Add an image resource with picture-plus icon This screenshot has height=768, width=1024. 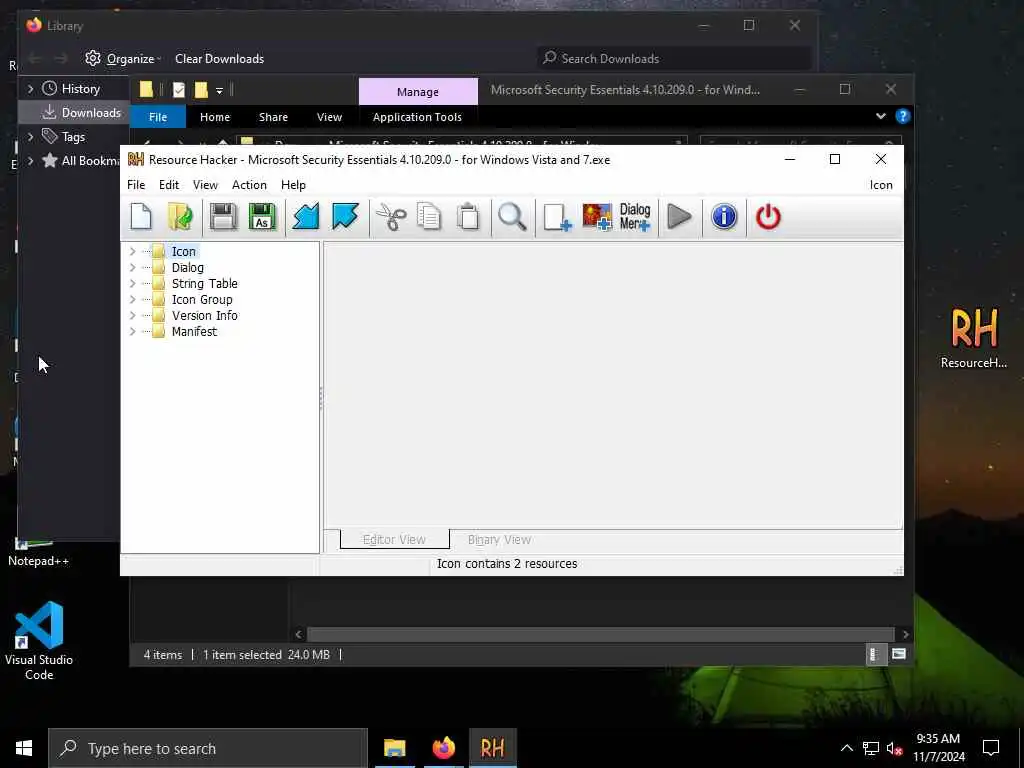click(597, 217)
